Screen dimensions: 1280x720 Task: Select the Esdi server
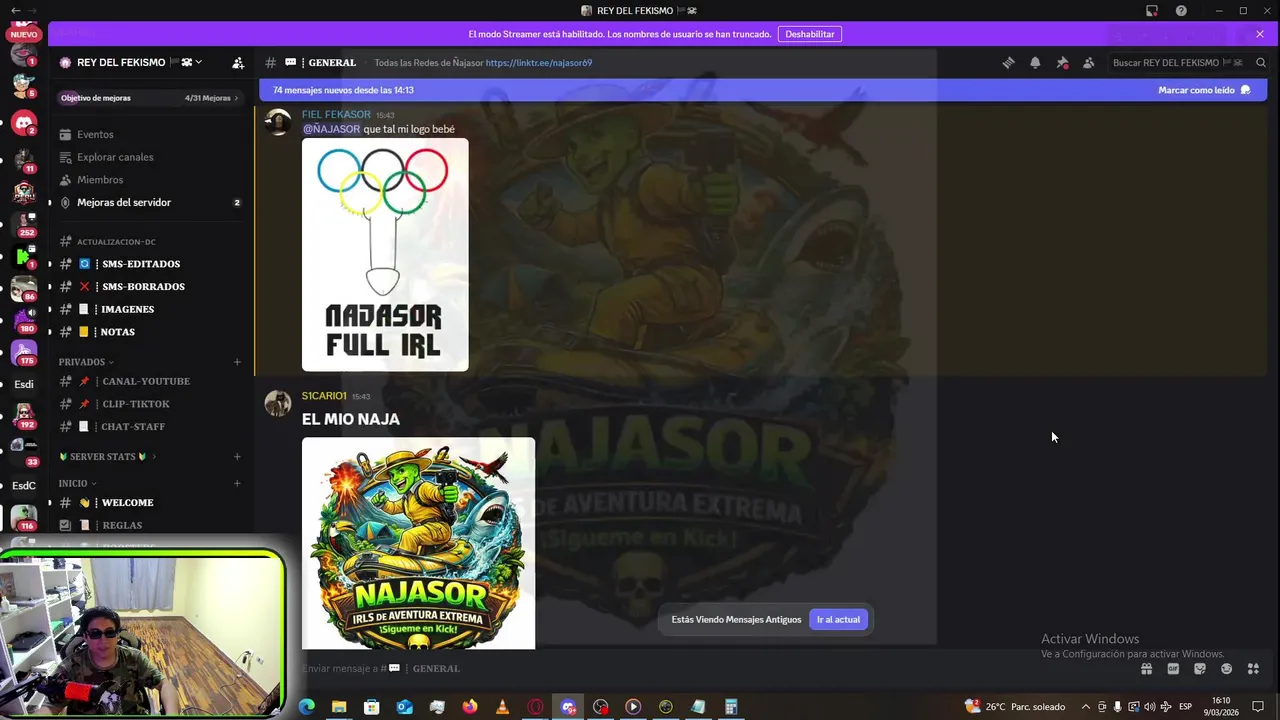click(x=24, y=384)
